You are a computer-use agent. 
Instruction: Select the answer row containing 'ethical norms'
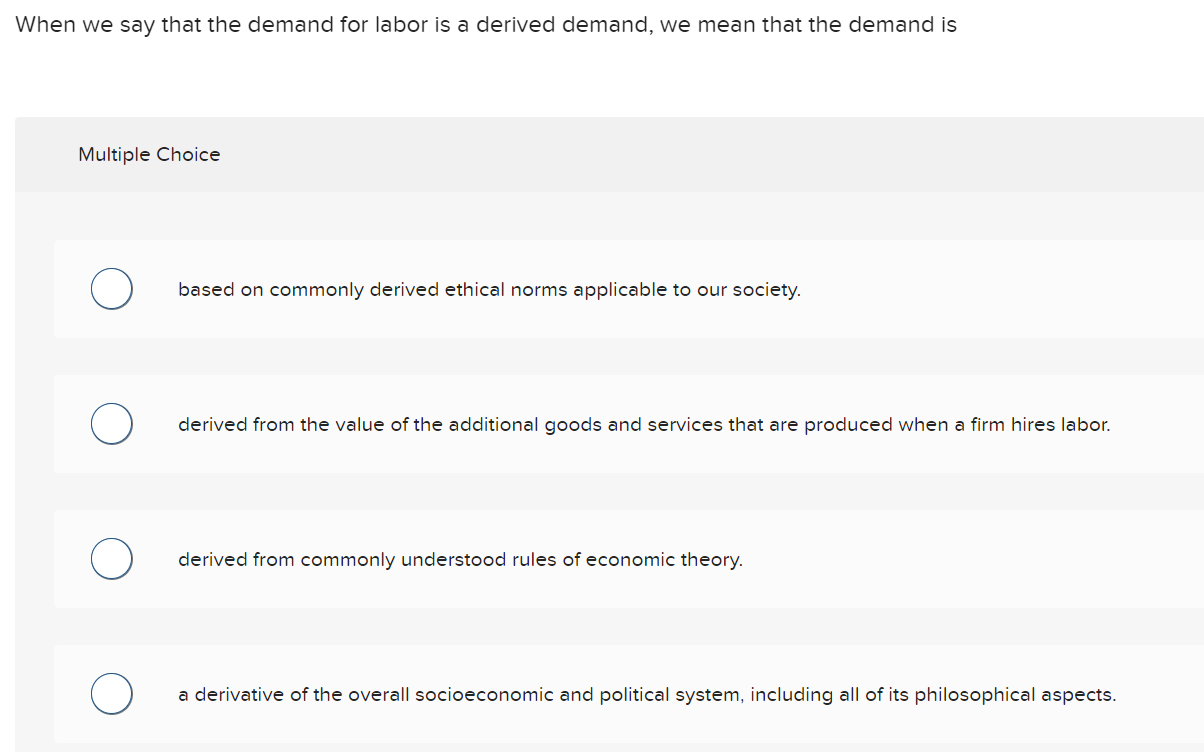pos(600,289)
